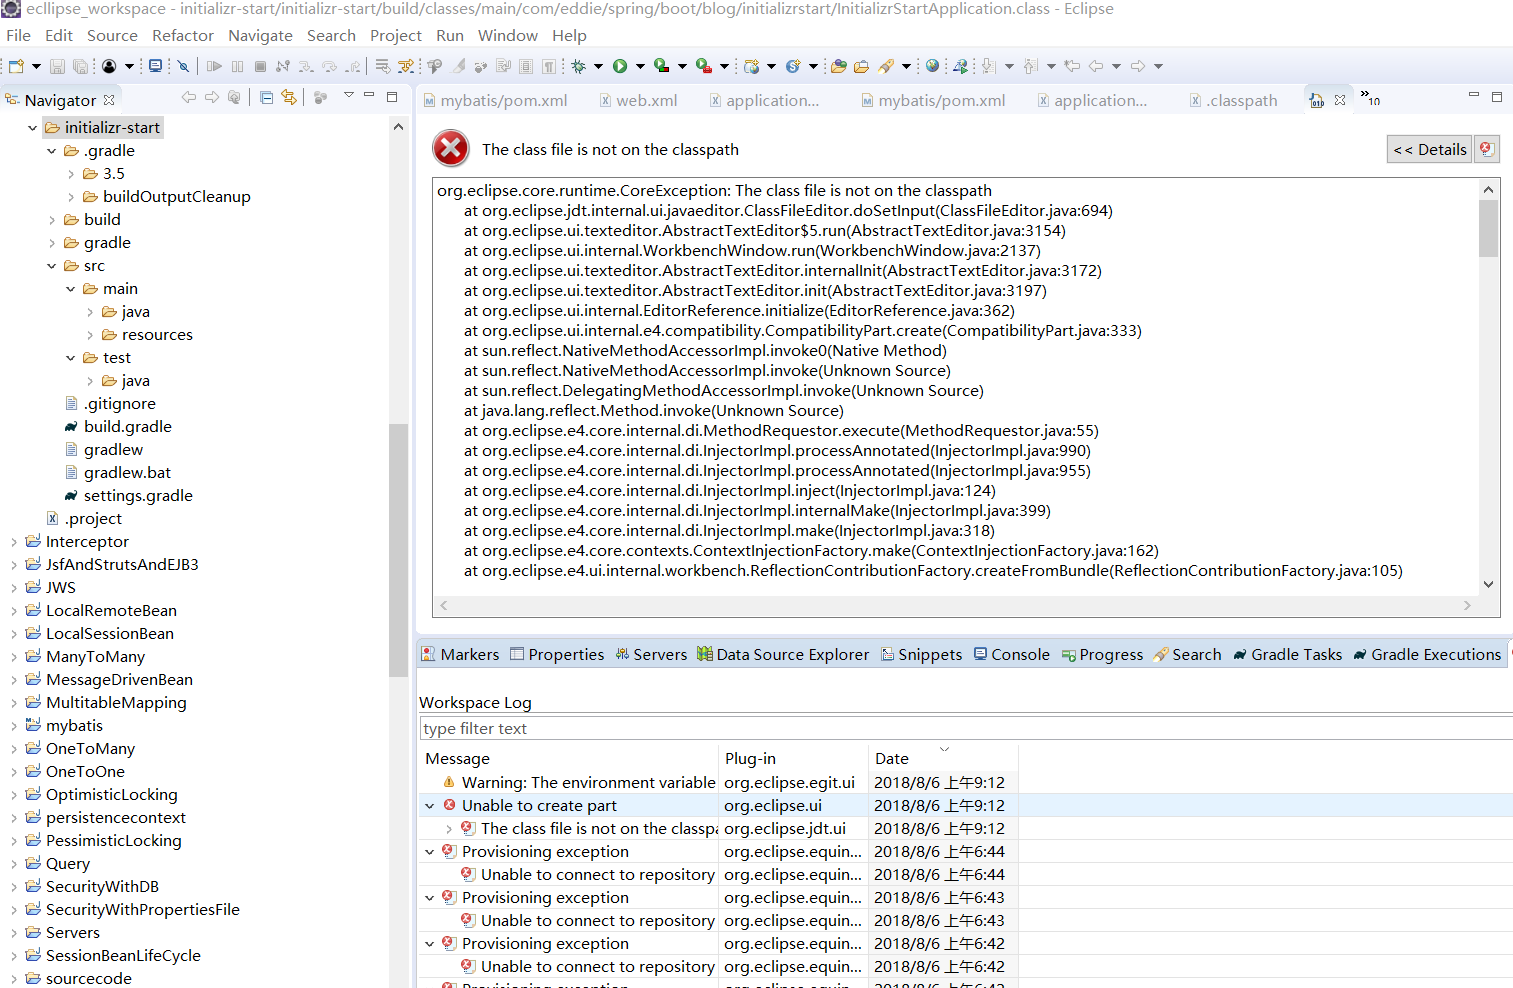The width and height of the screenshot is (1513, 988).
Task: Open the Console view tab
Action: click(1011, 654)
